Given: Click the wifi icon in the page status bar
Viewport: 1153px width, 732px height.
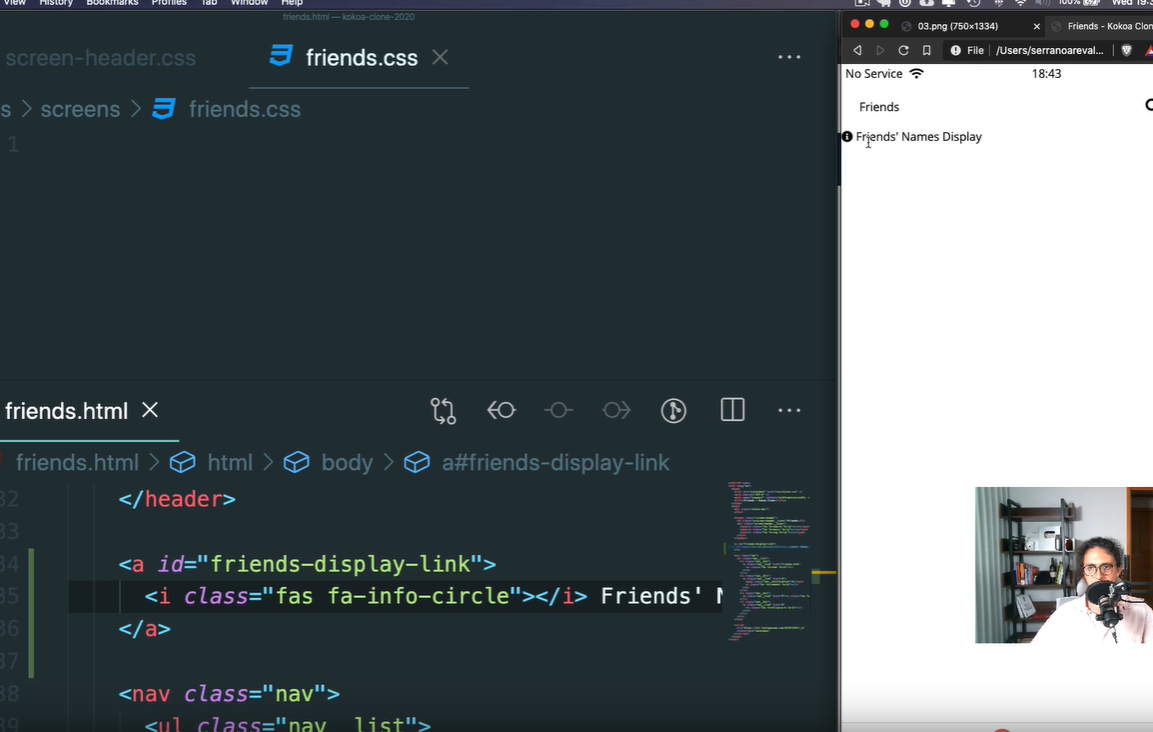Looking at the screenshot, I should pos(916,74).
